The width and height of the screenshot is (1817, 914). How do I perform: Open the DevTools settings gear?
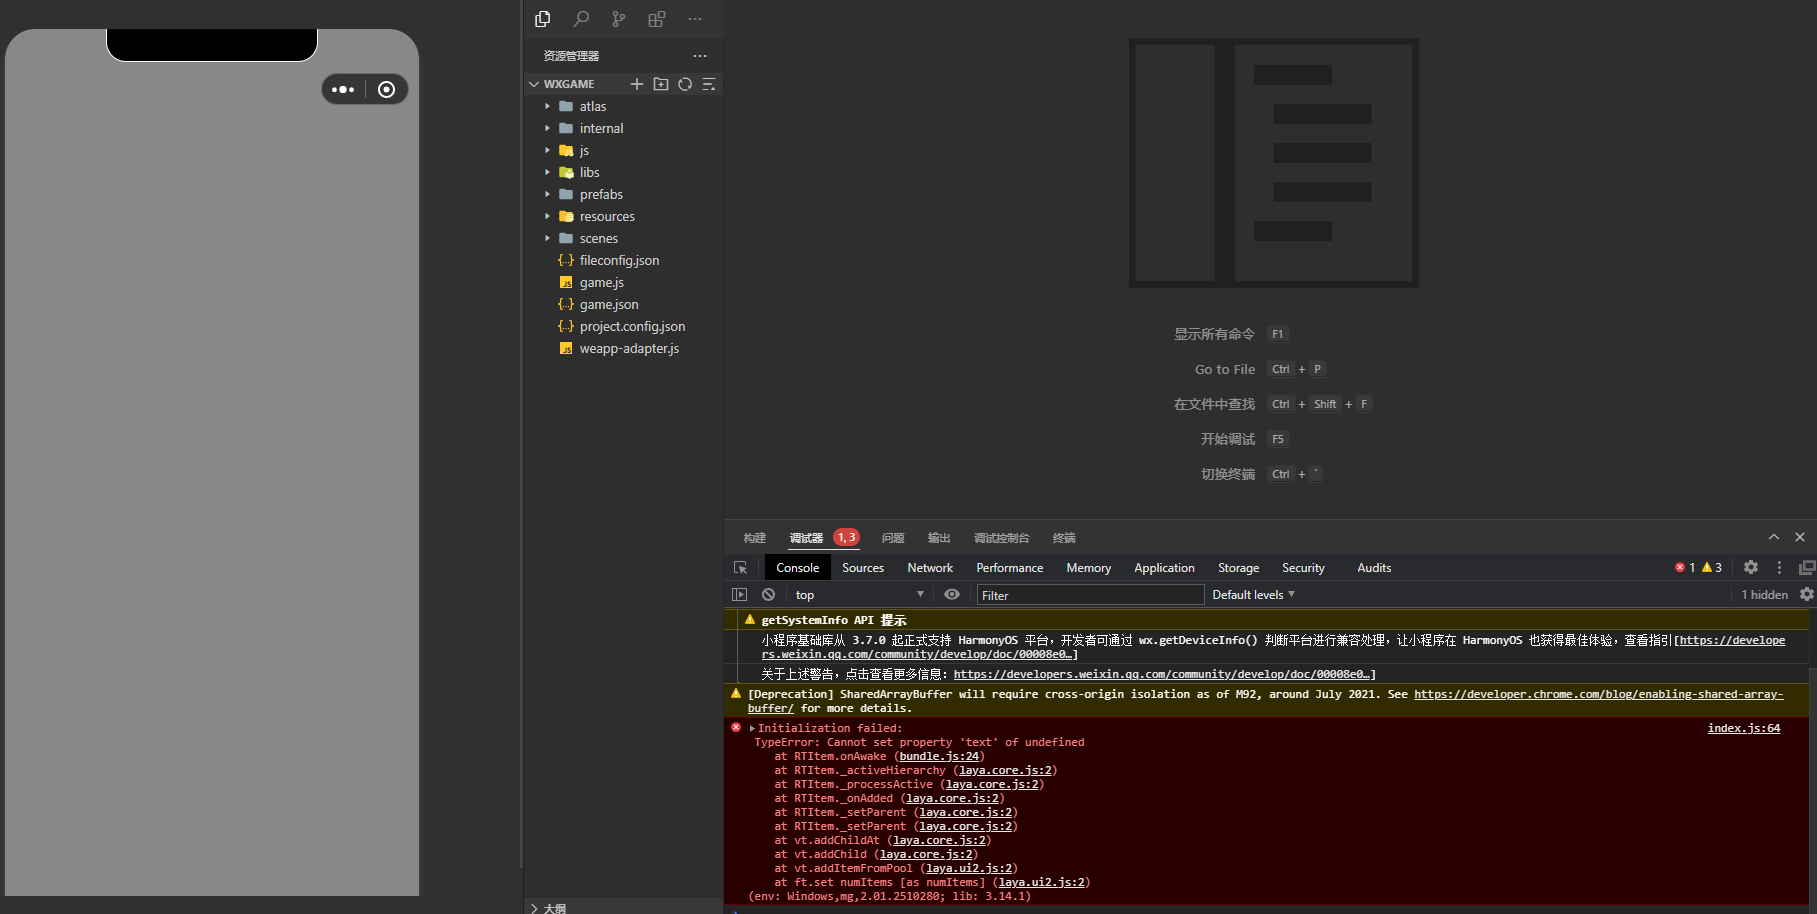(x=1751, y=567)
